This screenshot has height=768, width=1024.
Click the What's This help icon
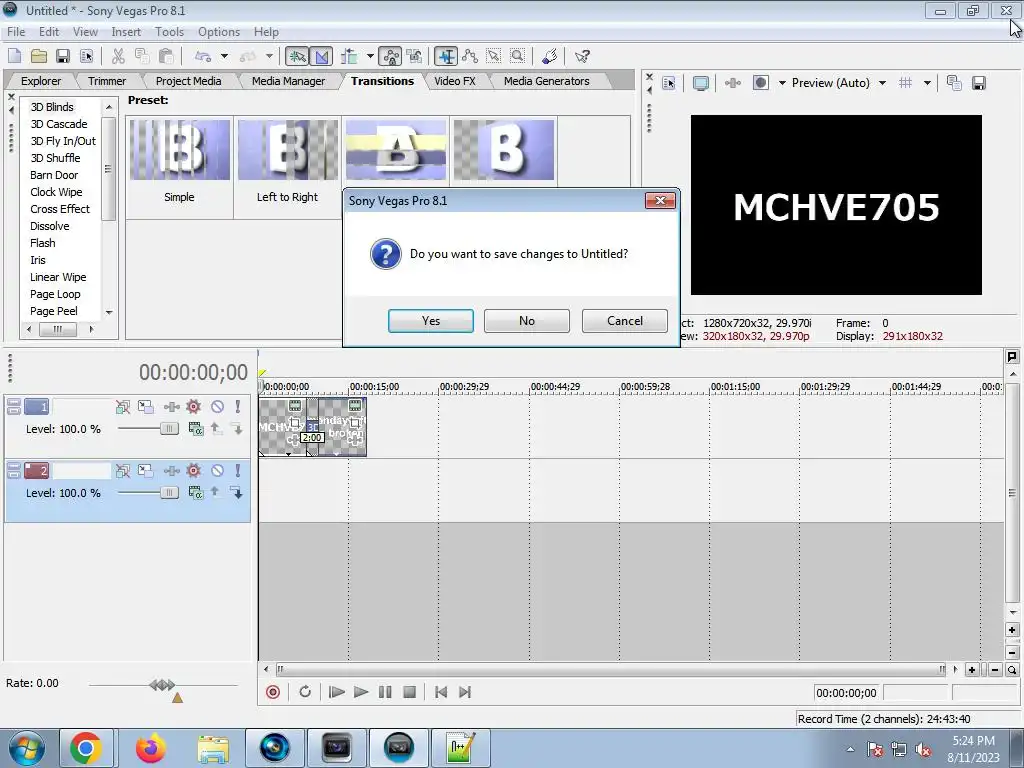(x=582, y=57)
